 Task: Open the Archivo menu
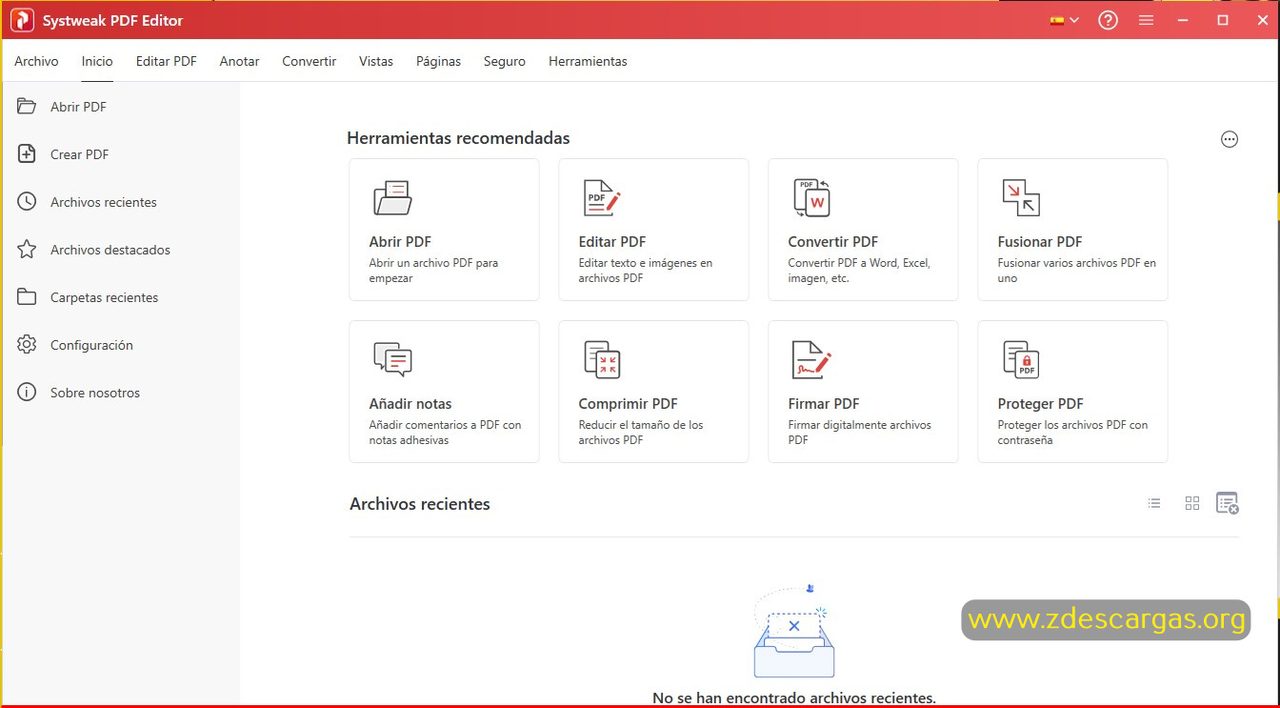tap(36, 61)
